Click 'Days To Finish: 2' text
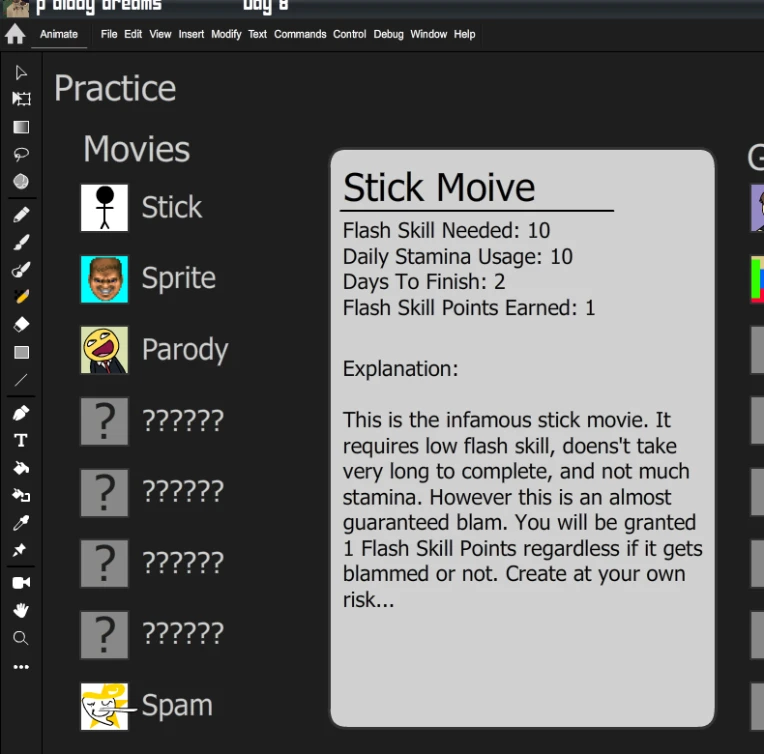Viewport: 764px width, 754px height. (x=424, y=282)
